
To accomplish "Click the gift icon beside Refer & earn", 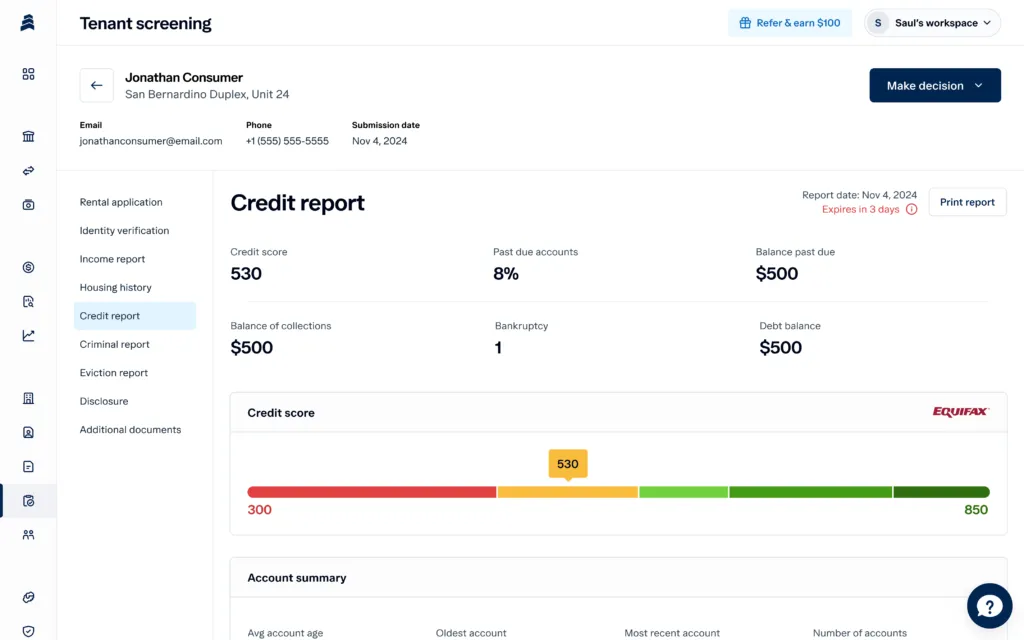I will pos(744,22).
